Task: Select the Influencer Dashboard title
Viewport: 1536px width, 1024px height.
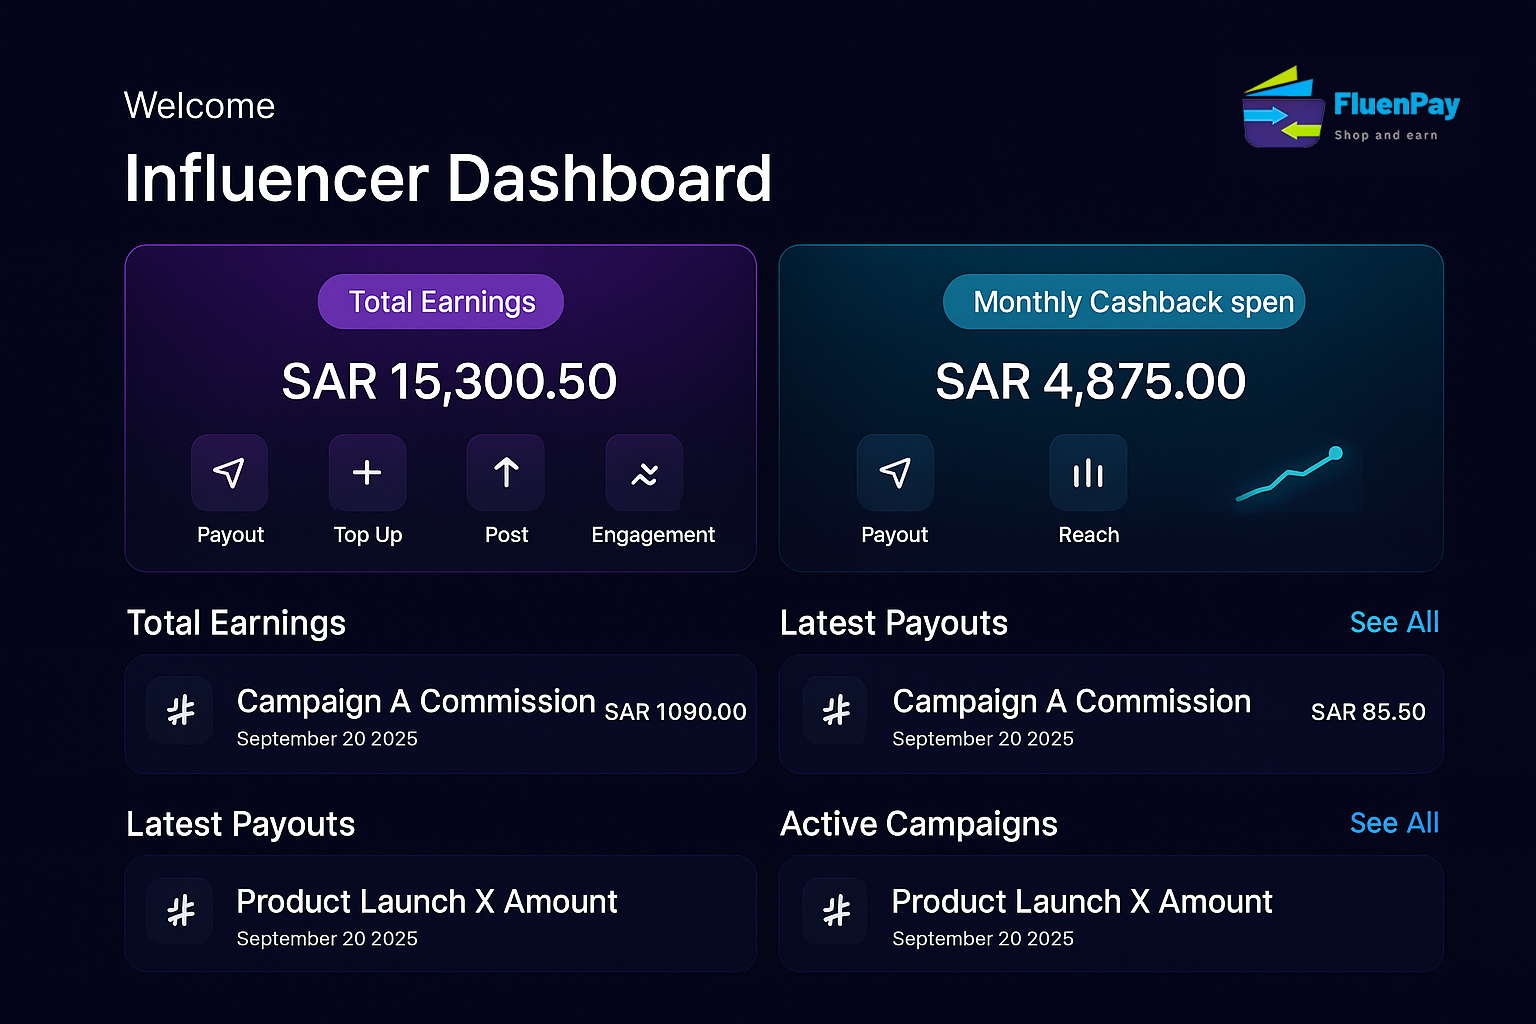Action: [x=448, y=180]
